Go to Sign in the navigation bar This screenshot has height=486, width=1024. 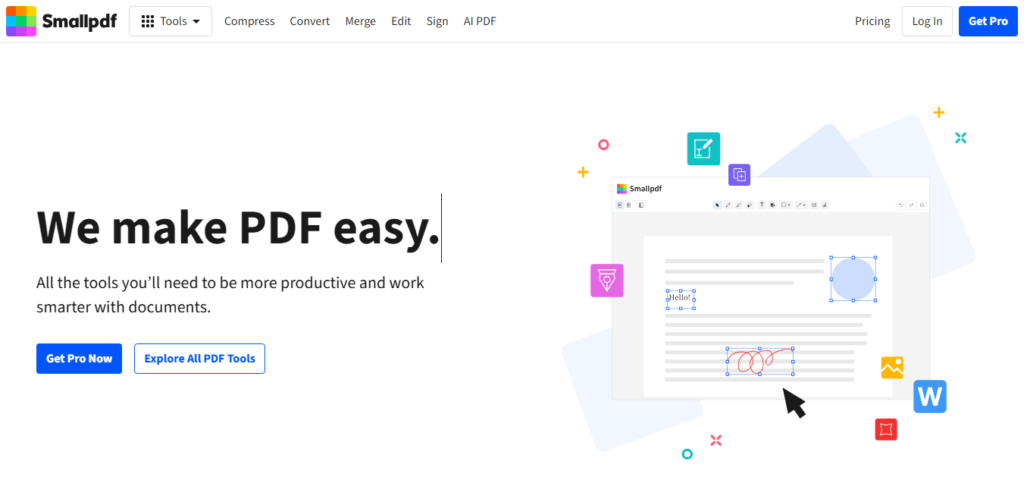(437, 21)
